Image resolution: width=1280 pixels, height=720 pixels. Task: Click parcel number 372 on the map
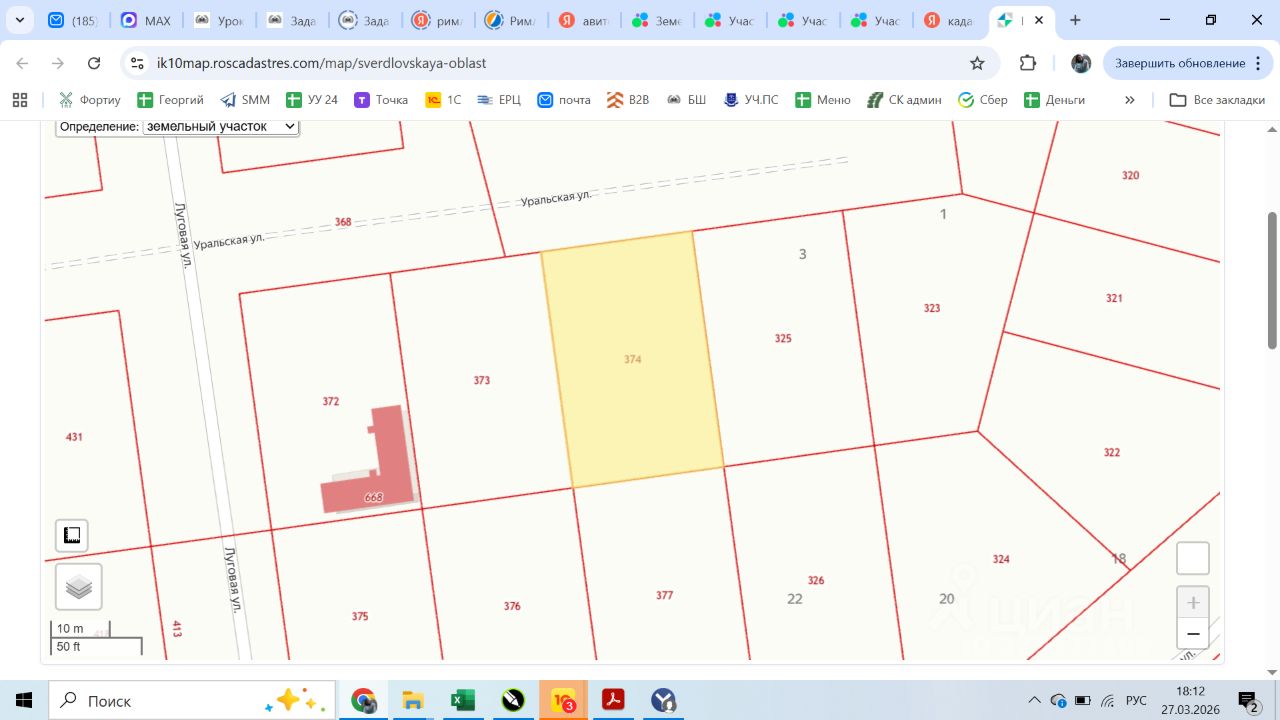pos(331,401)
